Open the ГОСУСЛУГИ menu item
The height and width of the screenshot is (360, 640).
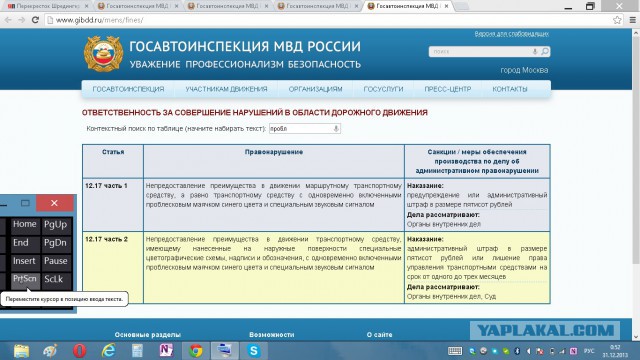[x=383, y=89]
